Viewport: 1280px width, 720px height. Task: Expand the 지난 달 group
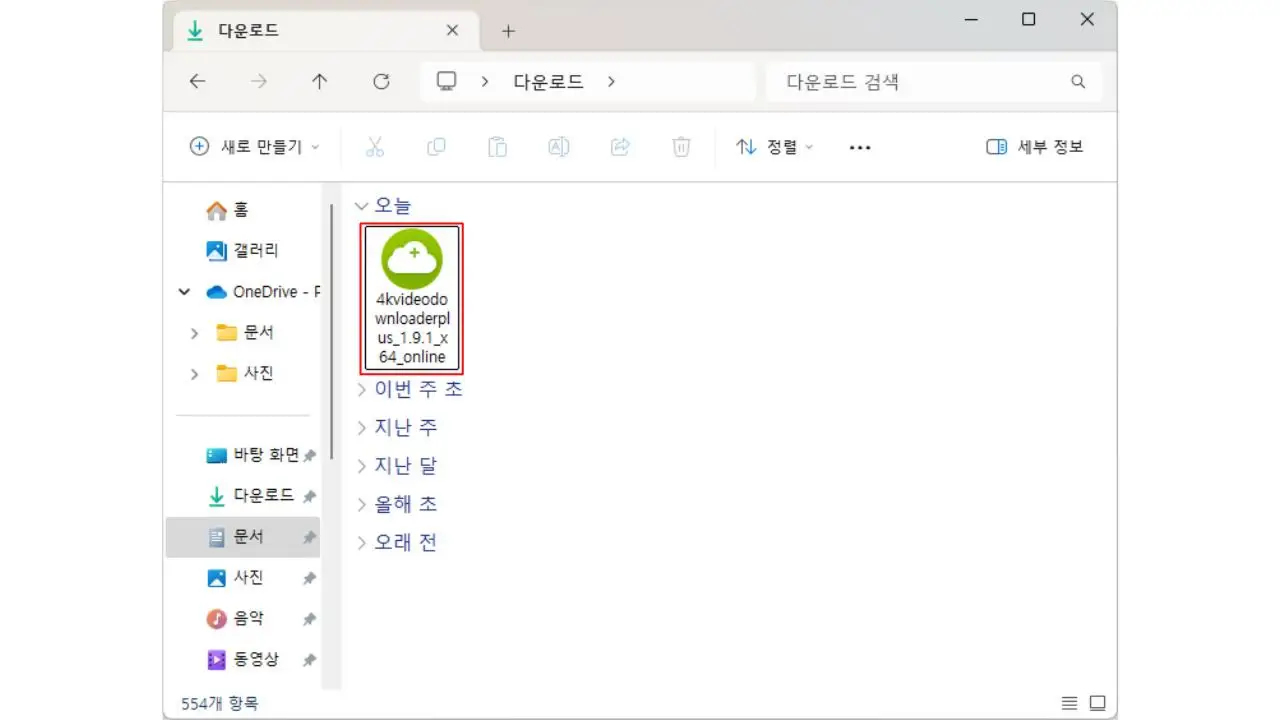[362, 466]
